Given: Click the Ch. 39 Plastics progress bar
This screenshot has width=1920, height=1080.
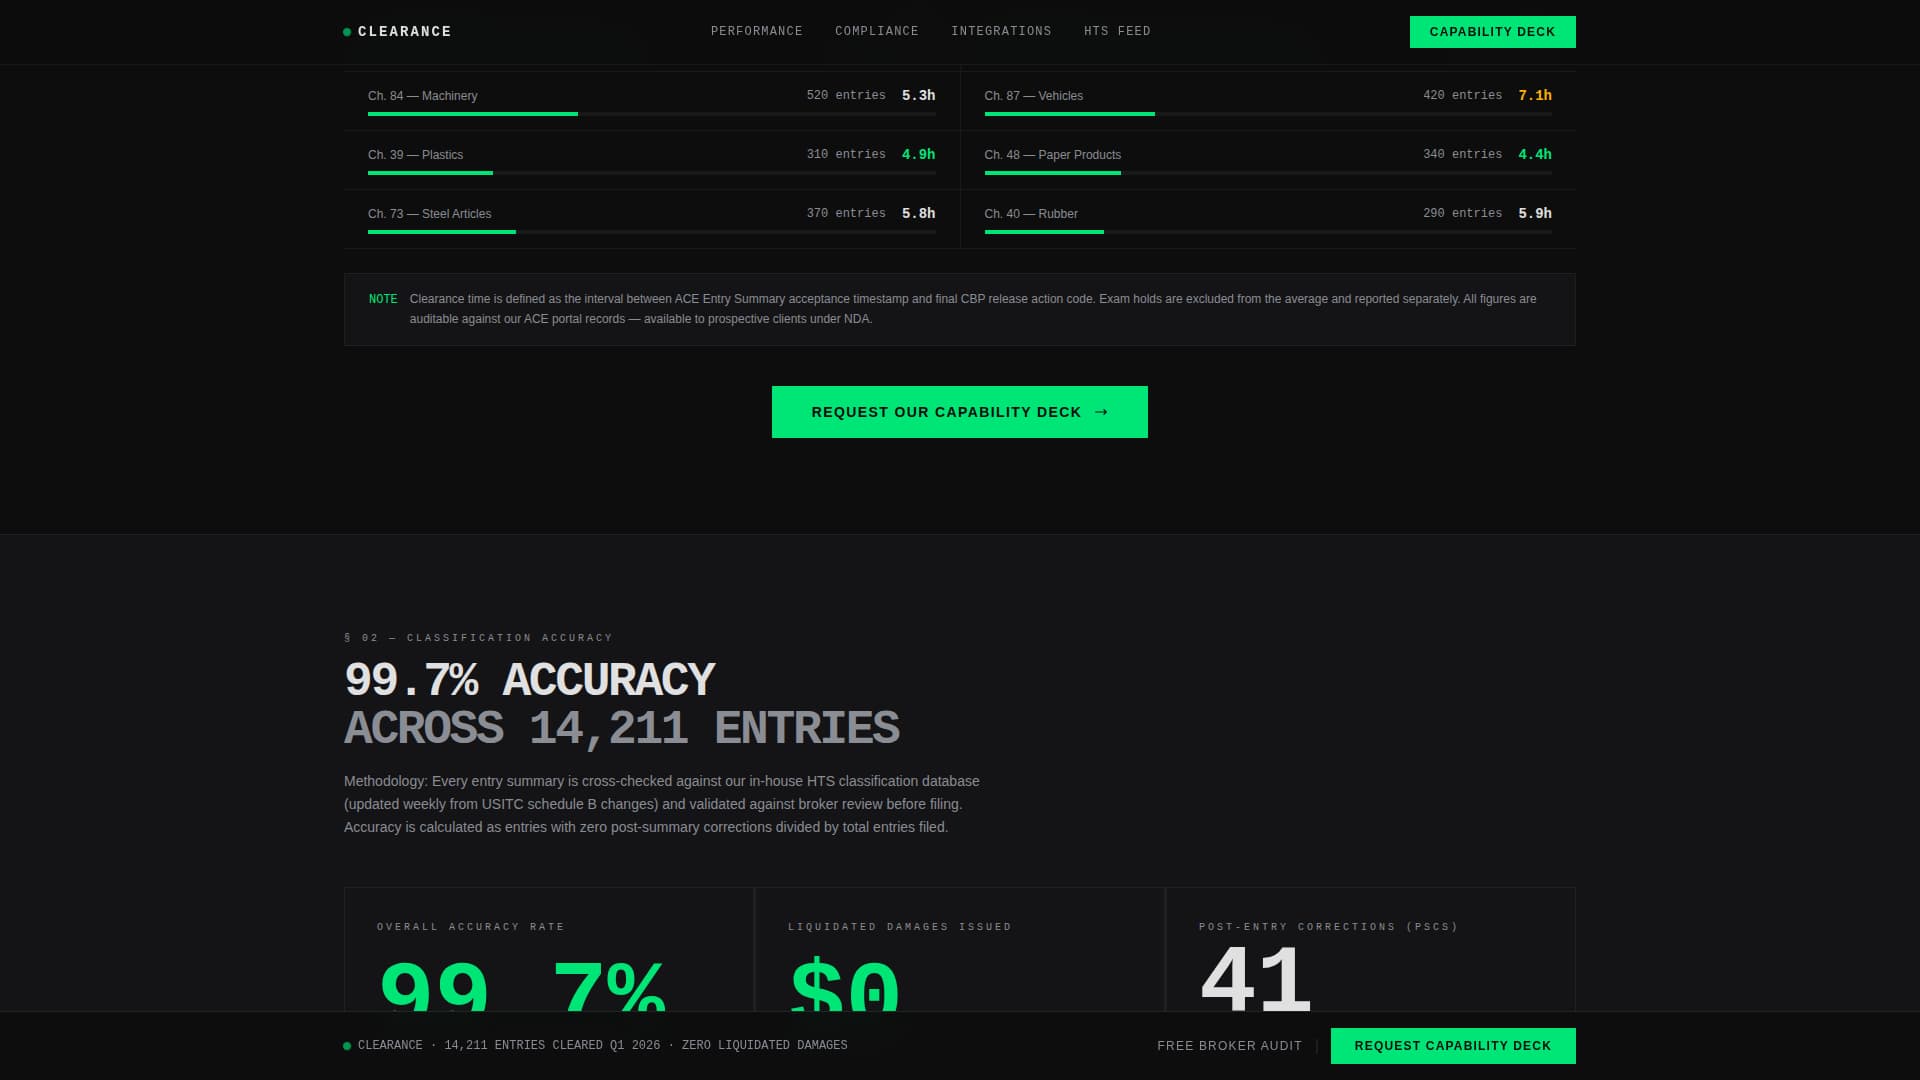Looking at the screenshot, I should (x=652, y=173).
